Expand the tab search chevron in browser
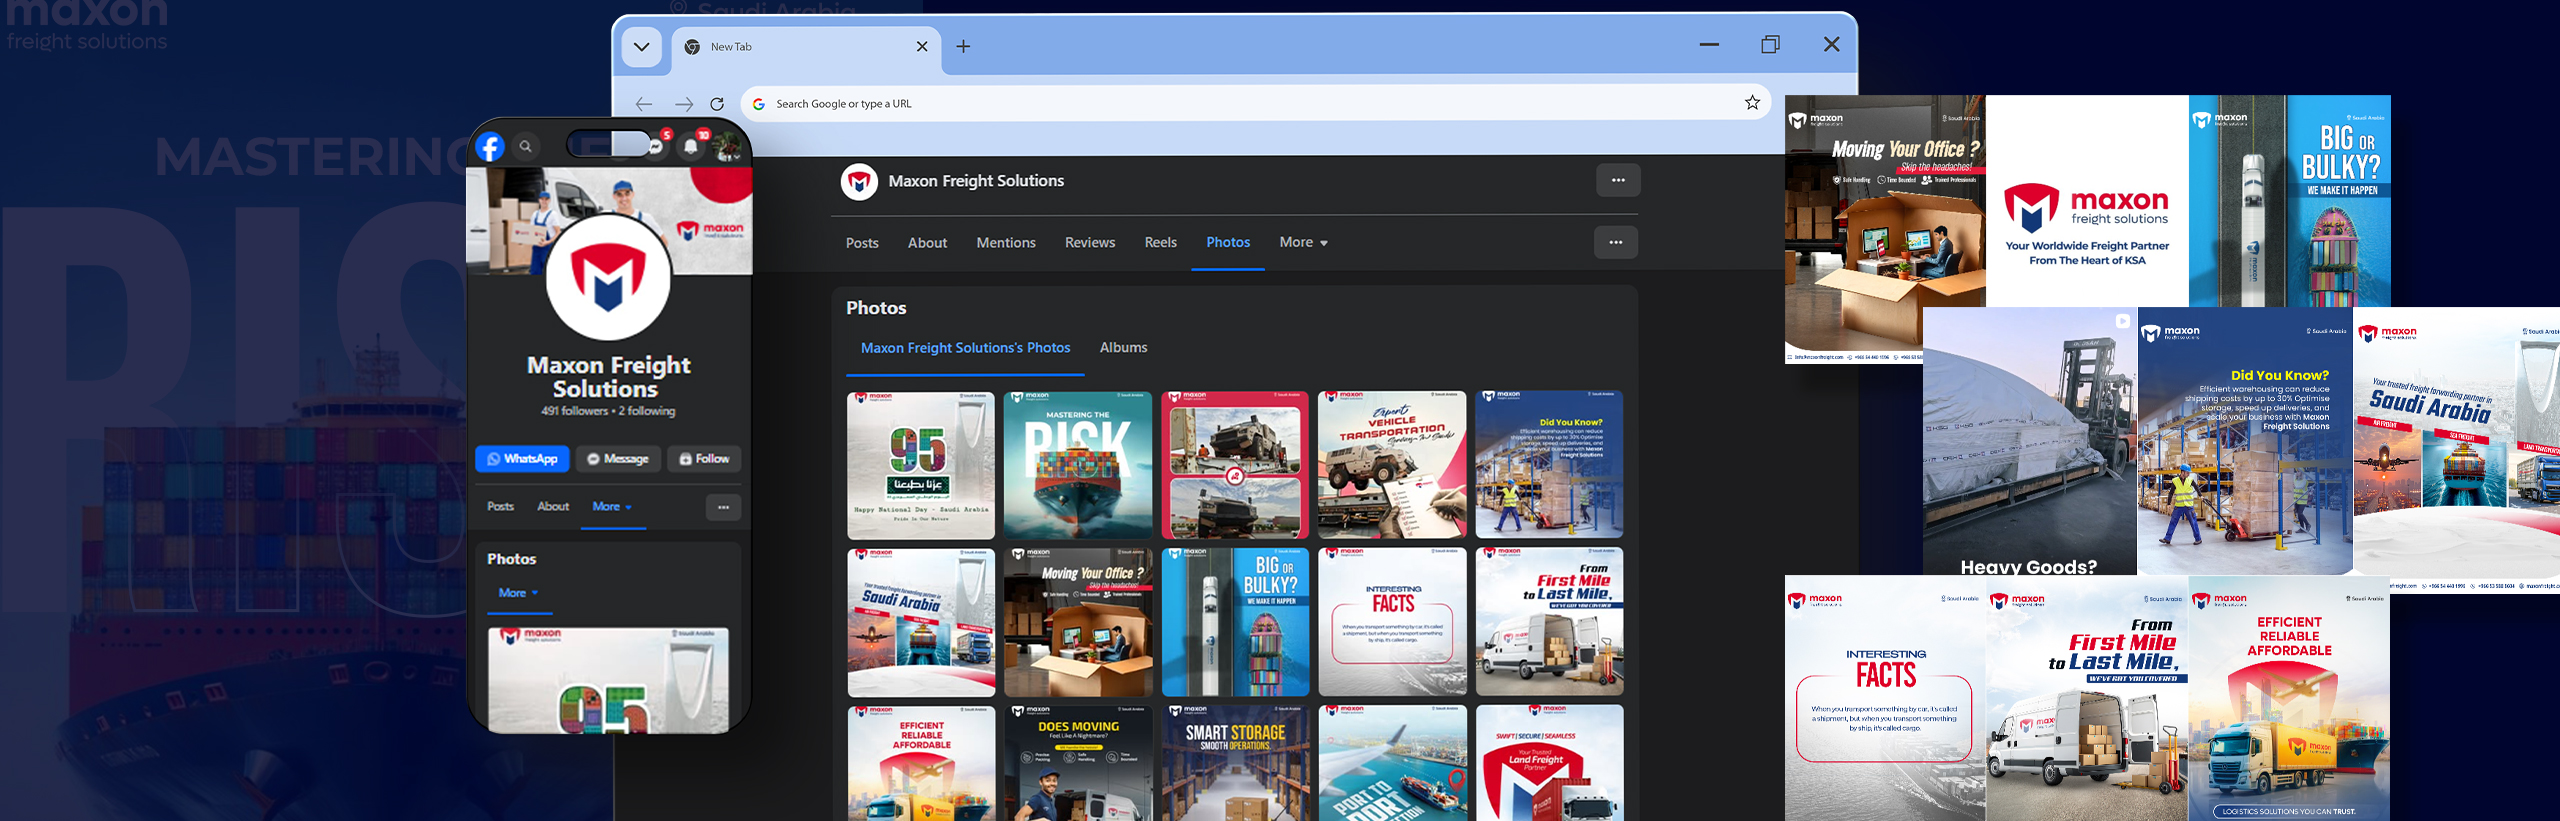This screenshot has width=2560, height=821. pyautogui.click(x=641, y=46)
